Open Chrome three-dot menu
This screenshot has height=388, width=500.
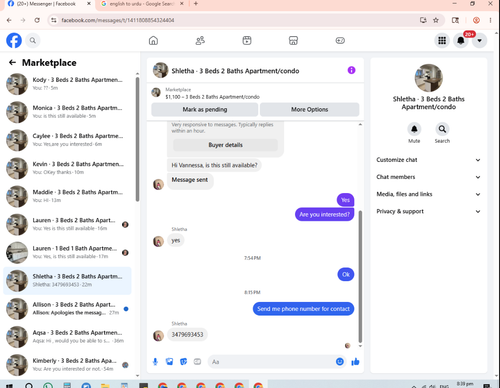[x=490, y=20]
